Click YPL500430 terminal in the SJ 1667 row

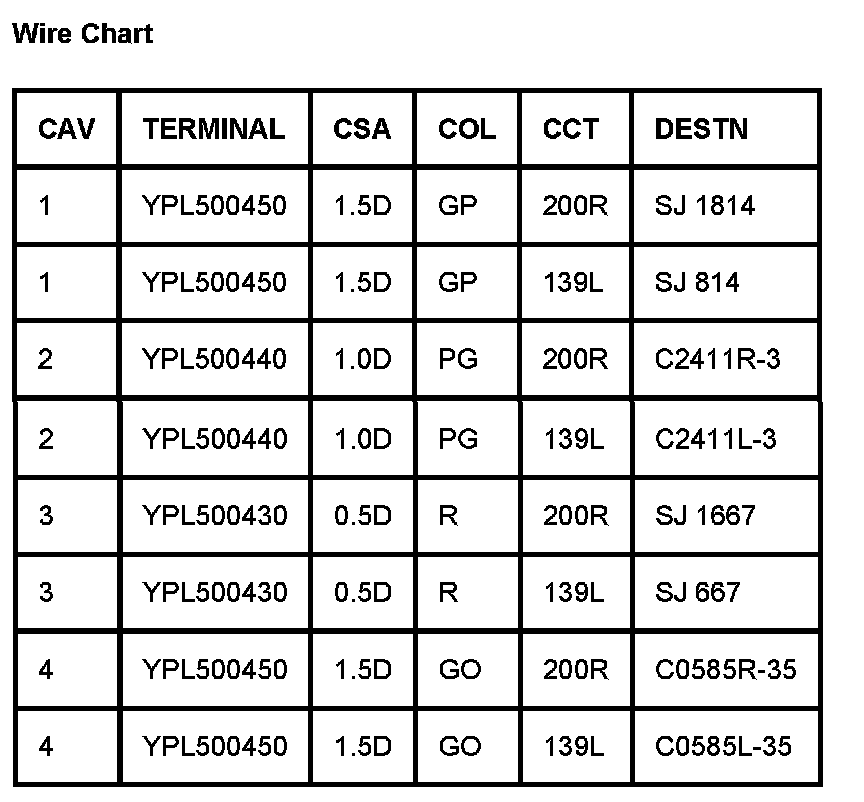pyautogui.click(x=214, y=516)
